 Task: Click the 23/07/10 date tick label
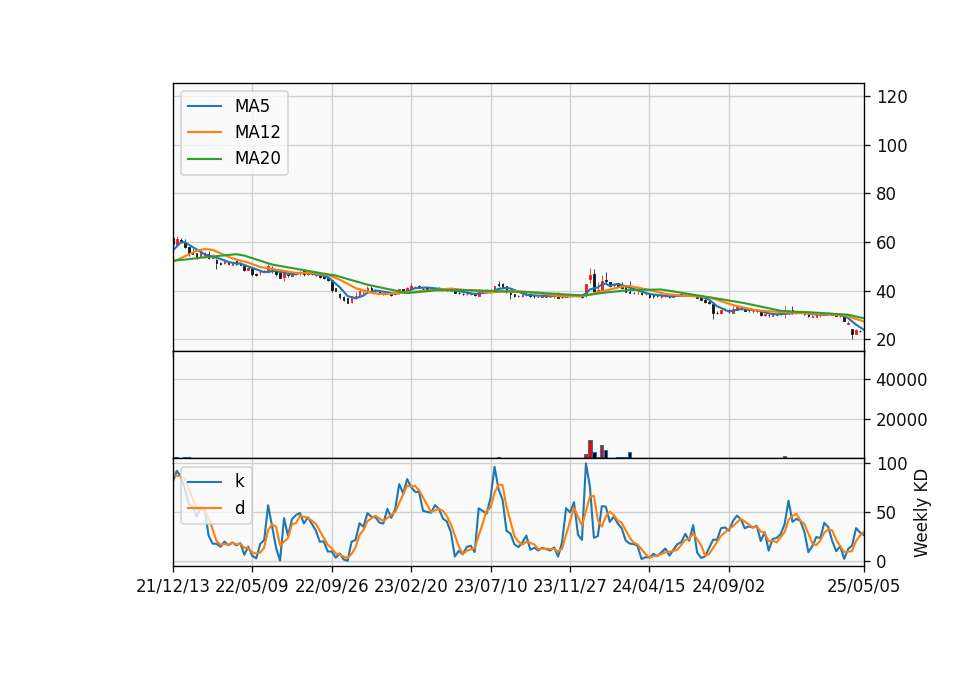490,586
